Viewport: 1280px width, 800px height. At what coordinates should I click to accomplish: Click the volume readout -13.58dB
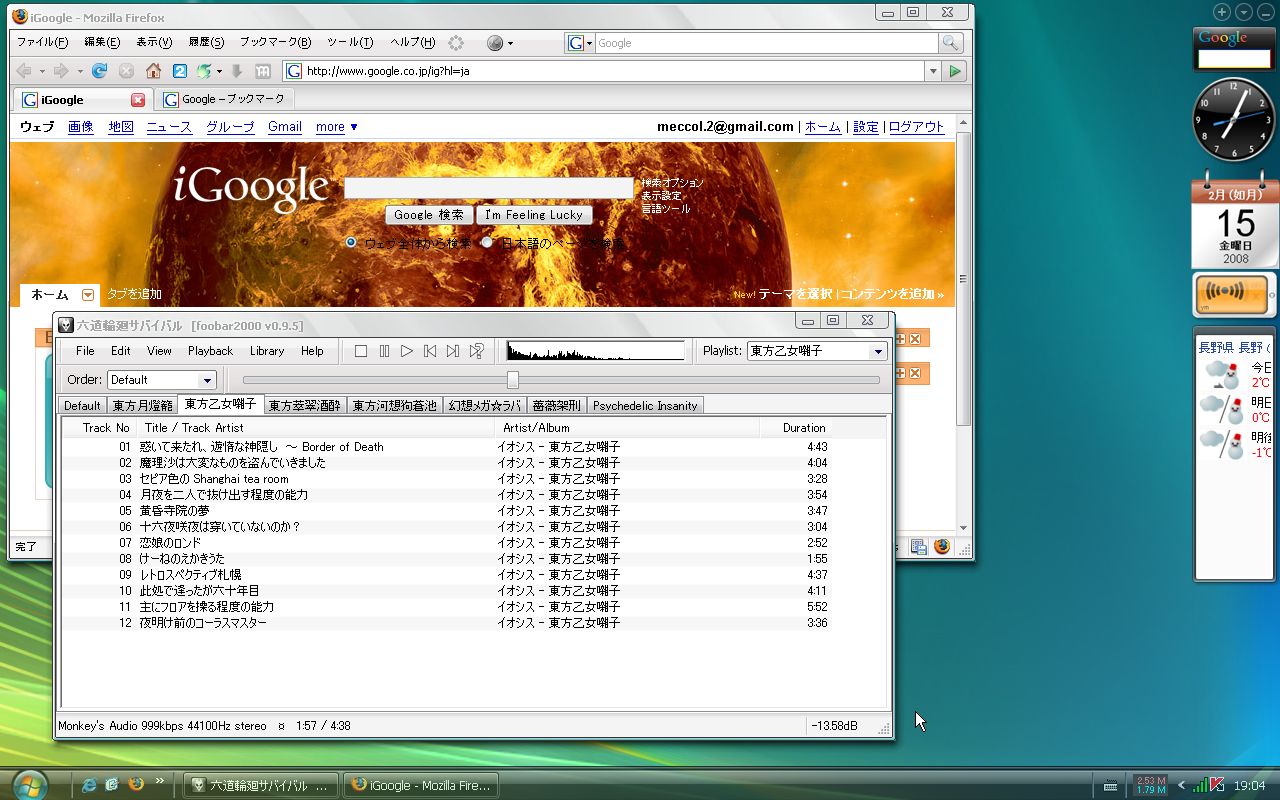pyautogui.click(x=834, y=726)
